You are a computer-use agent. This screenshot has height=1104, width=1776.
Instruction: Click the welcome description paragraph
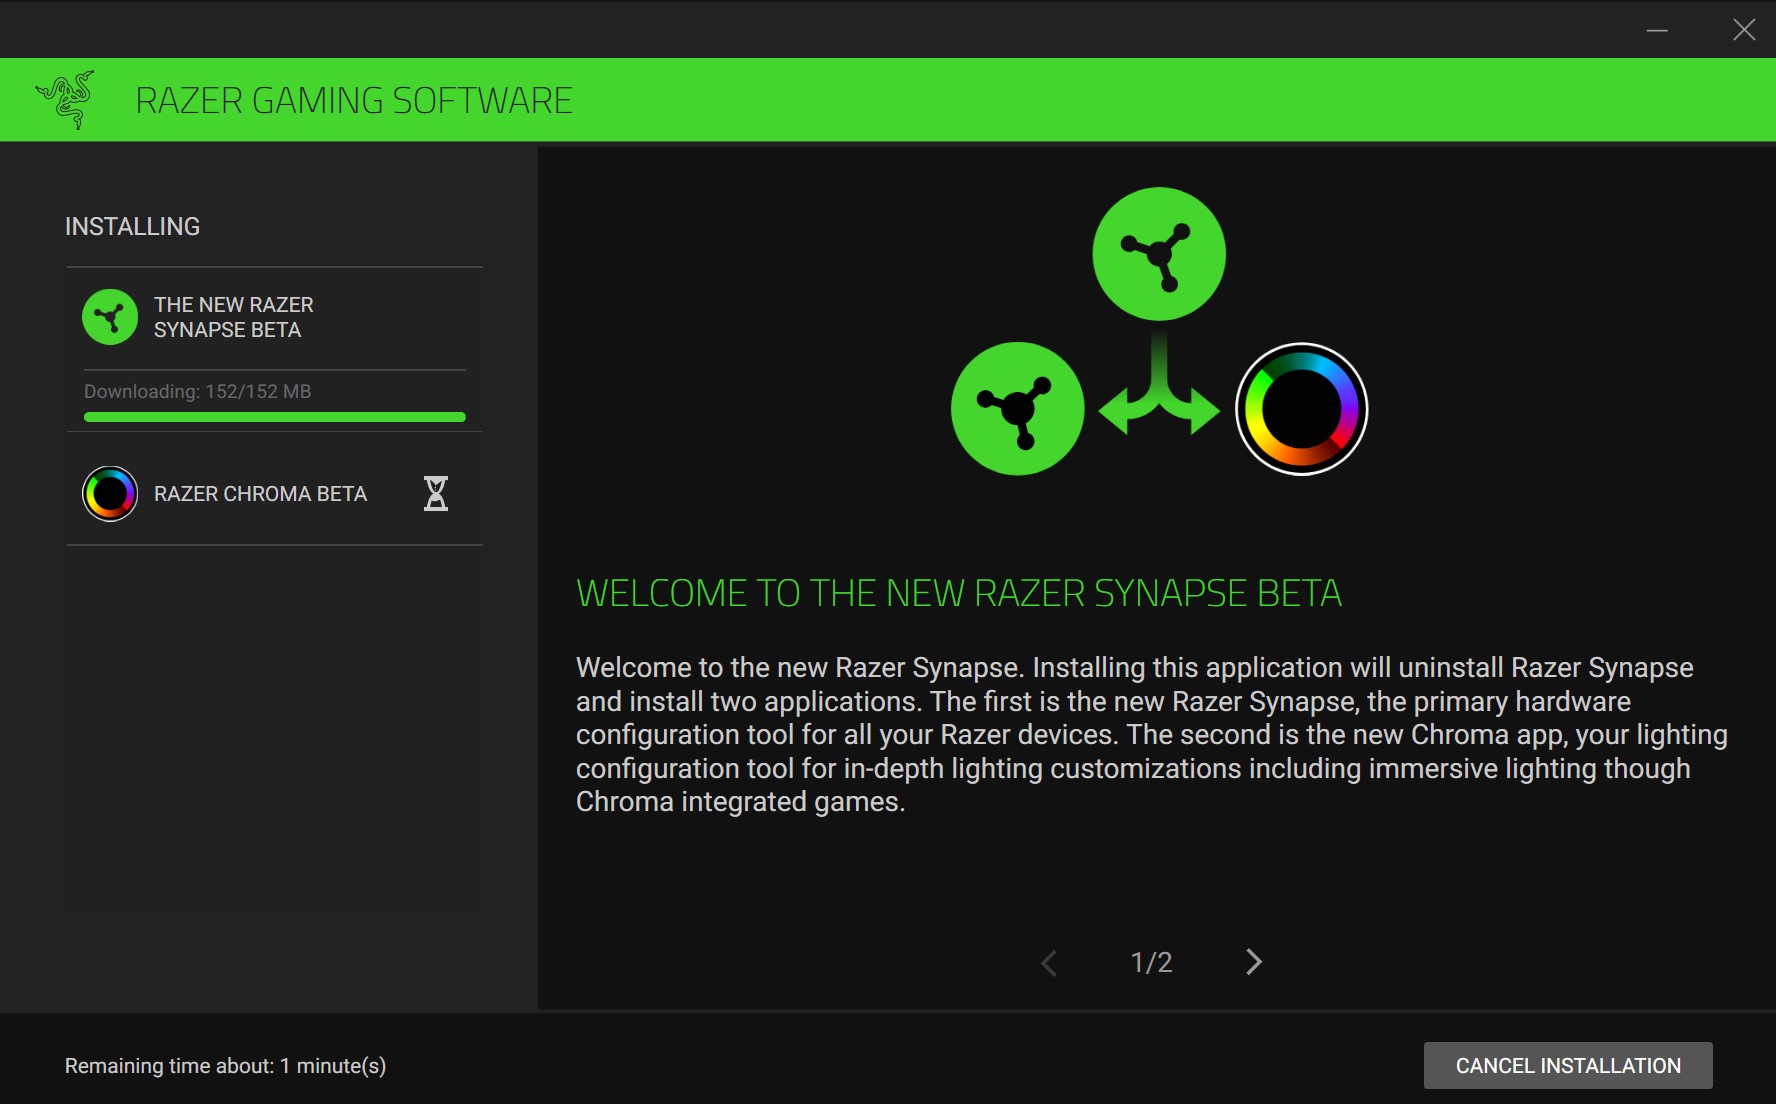pos(1152,735)
